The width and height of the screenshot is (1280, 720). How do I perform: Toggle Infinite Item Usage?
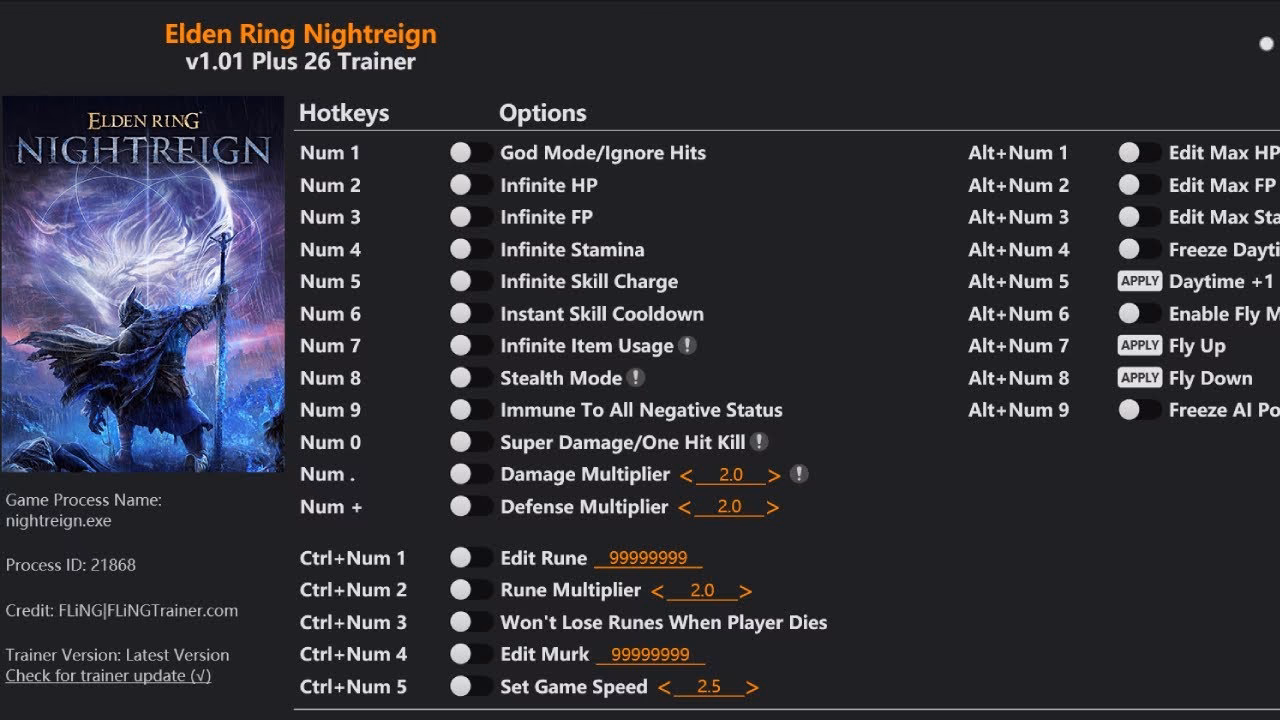pos(470,345)
